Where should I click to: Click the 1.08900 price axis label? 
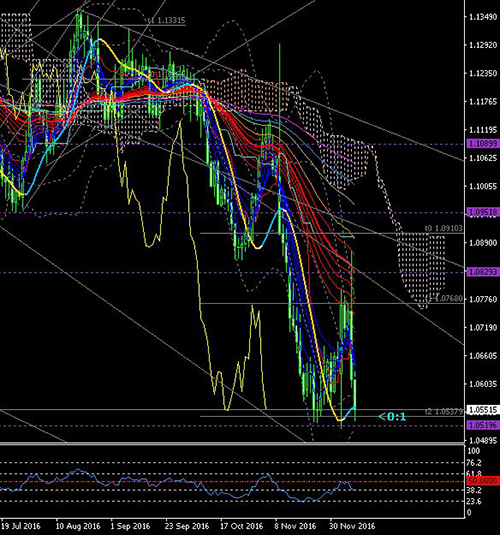(483, 243)
